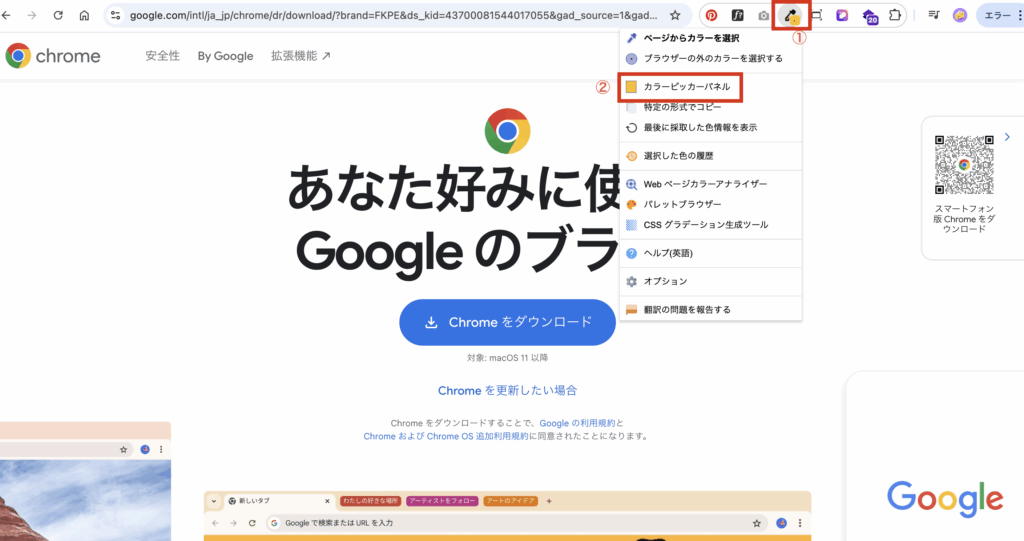Reload the page
This screenshot has width=1024, height=541.
coord(58,16)
